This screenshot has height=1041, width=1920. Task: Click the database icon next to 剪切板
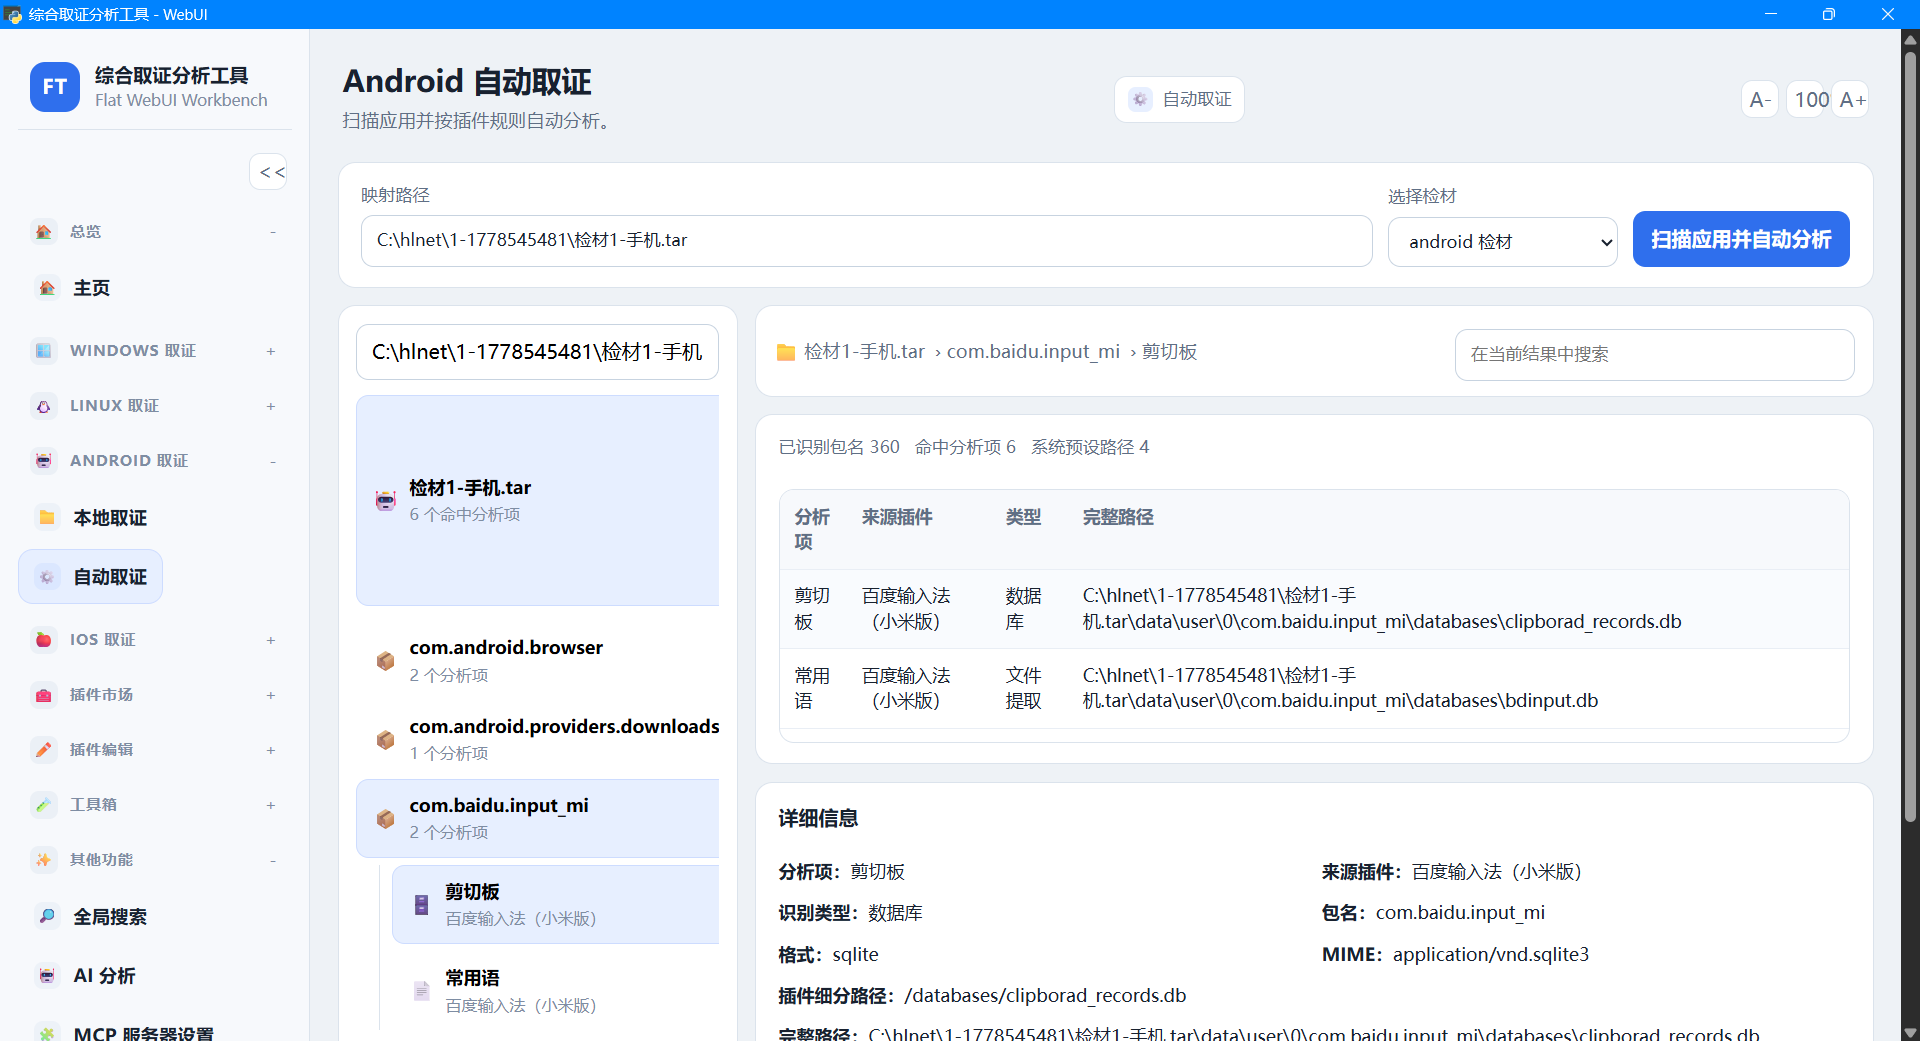coord(422,905)
